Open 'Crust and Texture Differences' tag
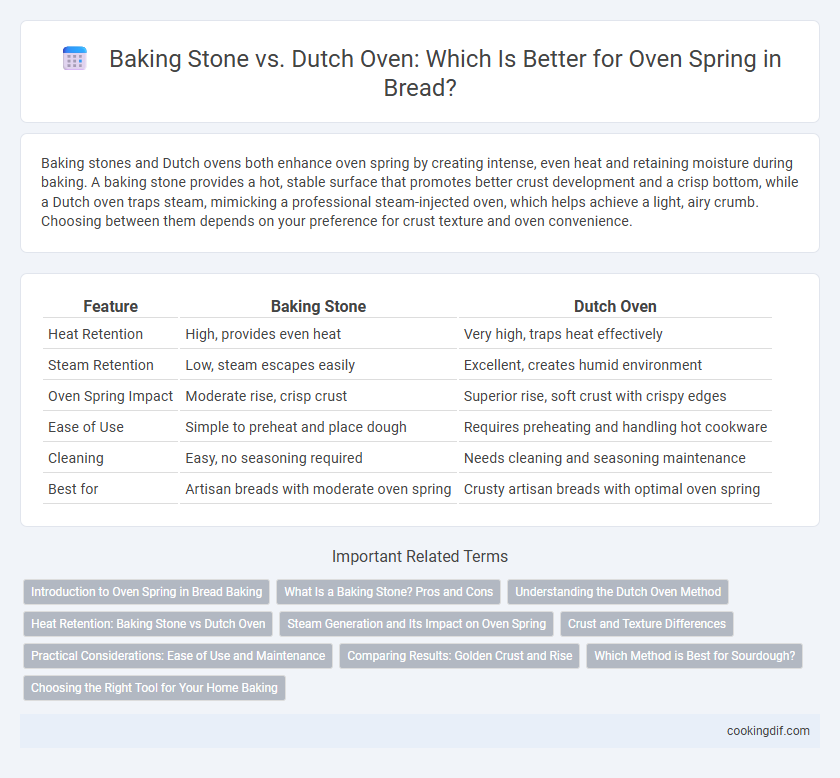The width and height of the screenshot is (840, 778). [647, 624]
